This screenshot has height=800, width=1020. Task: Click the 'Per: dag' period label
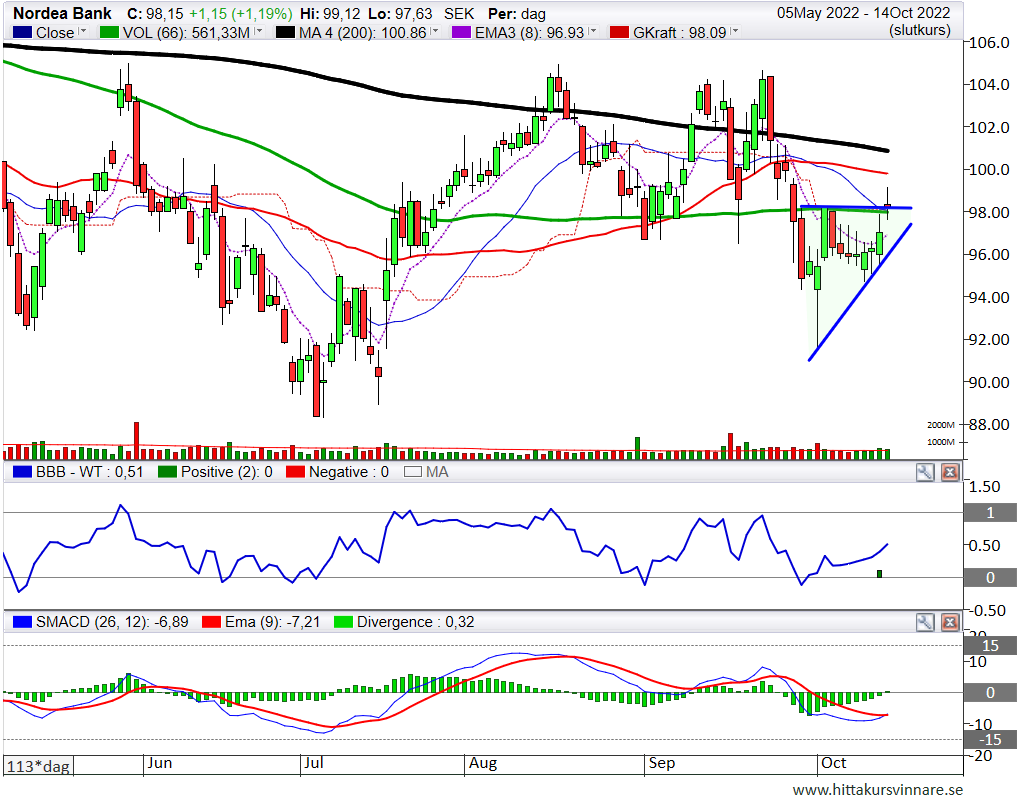[x=517, y=14]
